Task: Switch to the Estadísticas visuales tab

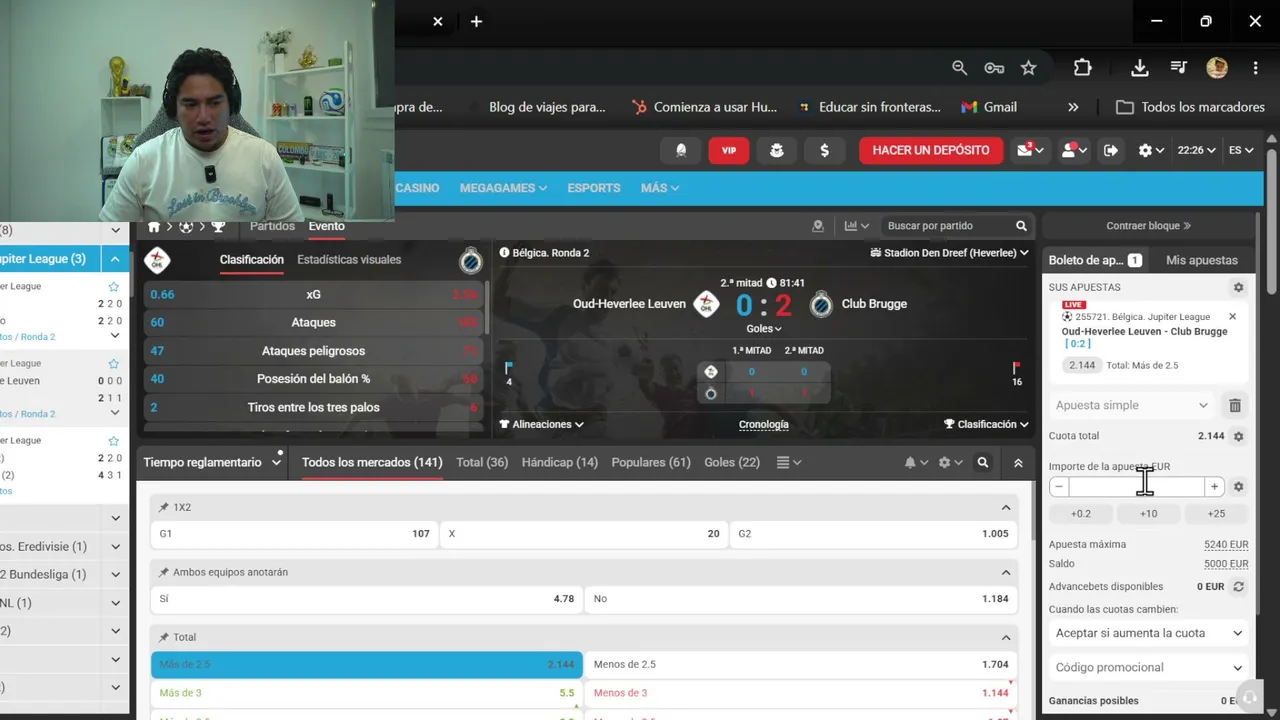Action: click(x=349, y=260)
